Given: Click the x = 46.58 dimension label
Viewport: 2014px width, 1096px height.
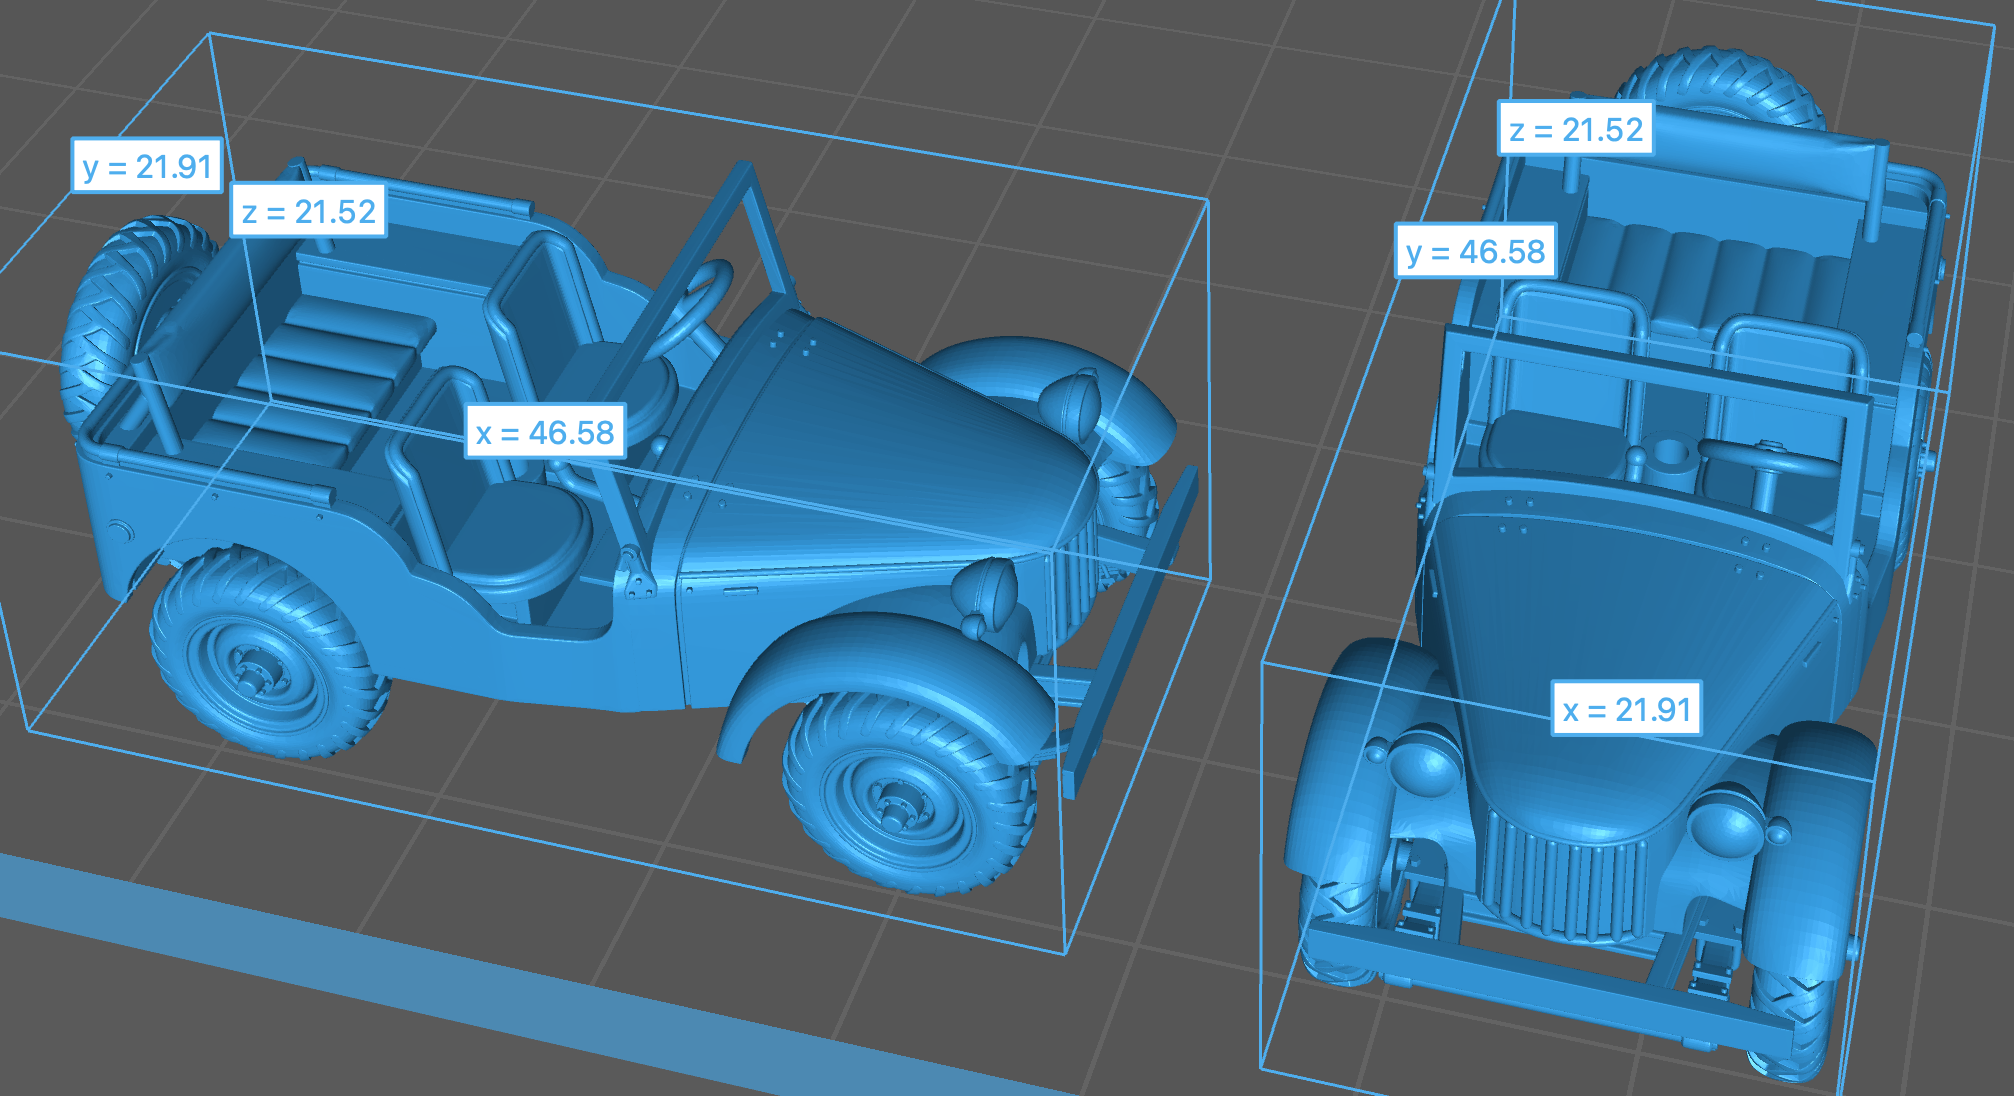Looking at the screenshot, I should [x=545, y=432].
